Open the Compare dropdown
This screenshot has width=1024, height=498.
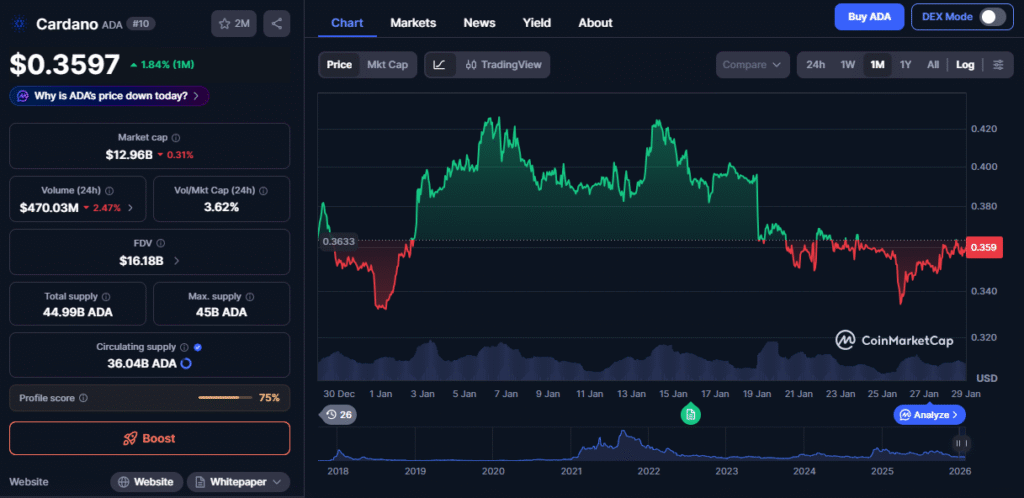pos(751,65)
